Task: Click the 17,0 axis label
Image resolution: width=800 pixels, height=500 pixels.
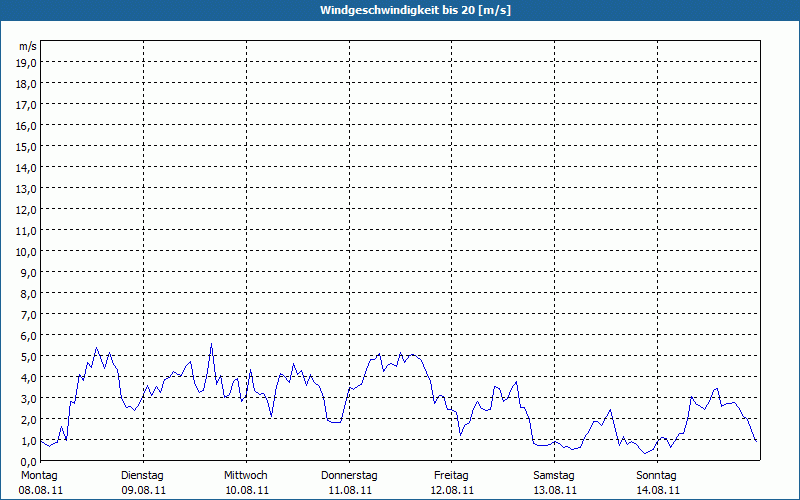Action: coord(26,105)
